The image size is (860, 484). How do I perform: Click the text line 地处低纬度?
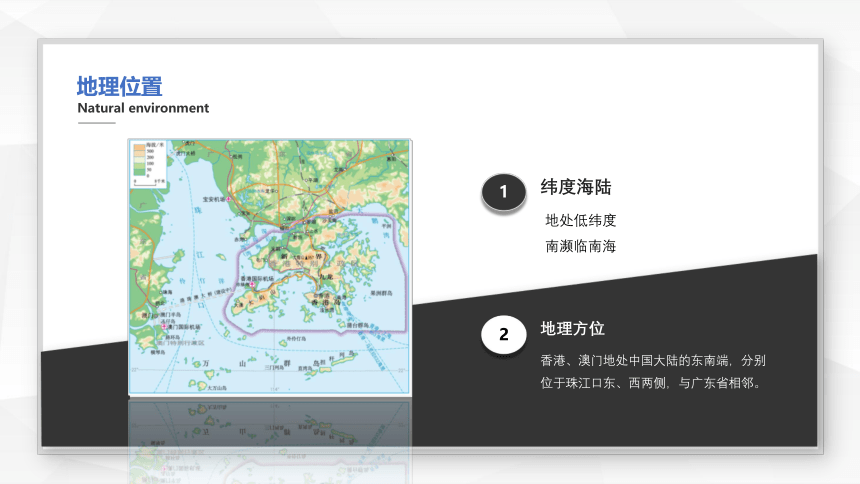pyautogui.click(x=581, y=221)
